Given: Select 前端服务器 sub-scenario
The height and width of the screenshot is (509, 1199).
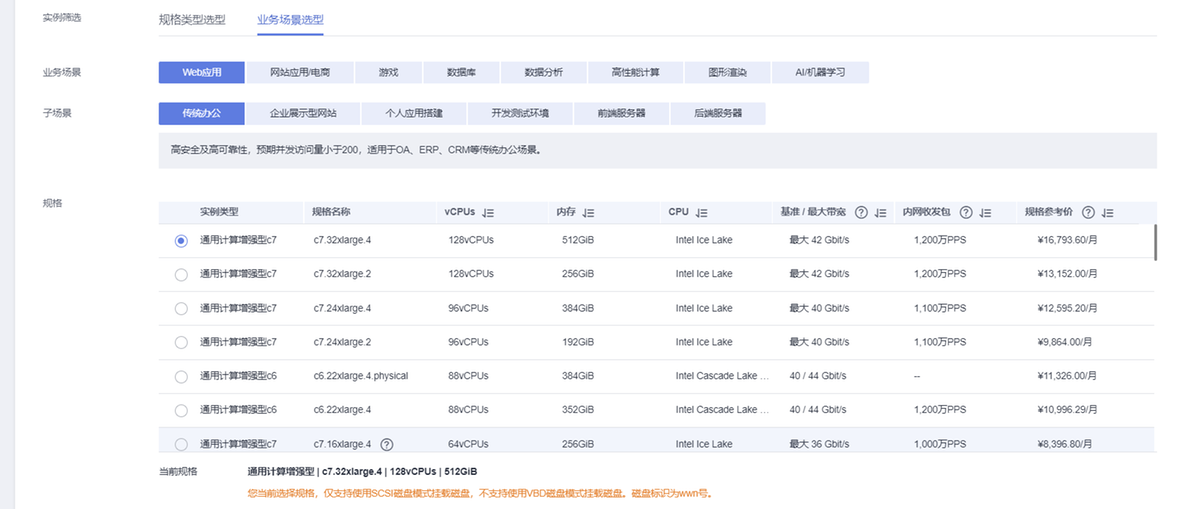Looking at the screenshot, I should (x=622, y=113).
